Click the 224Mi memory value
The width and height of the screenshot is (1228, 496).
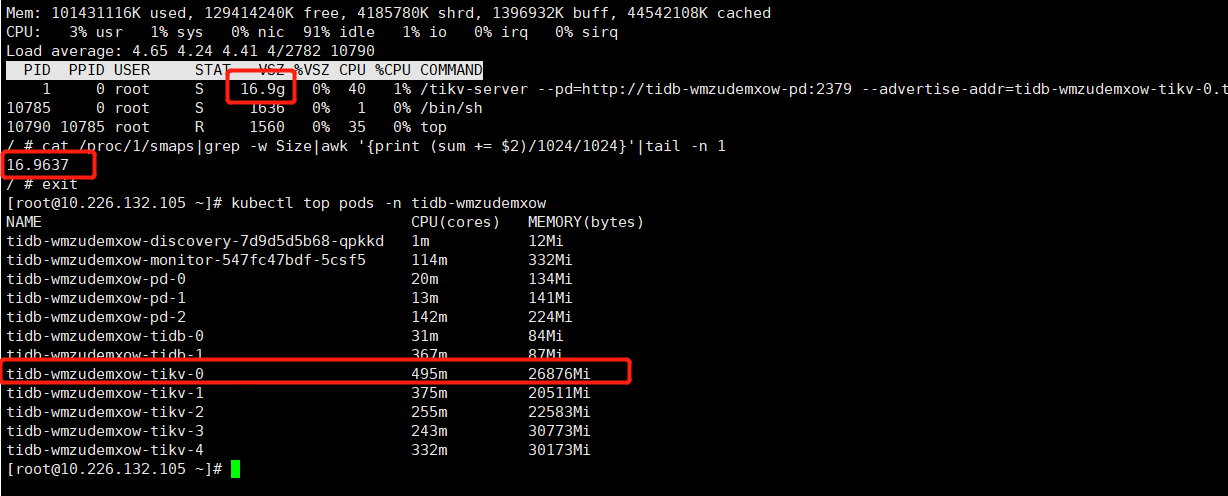[550, 317]
